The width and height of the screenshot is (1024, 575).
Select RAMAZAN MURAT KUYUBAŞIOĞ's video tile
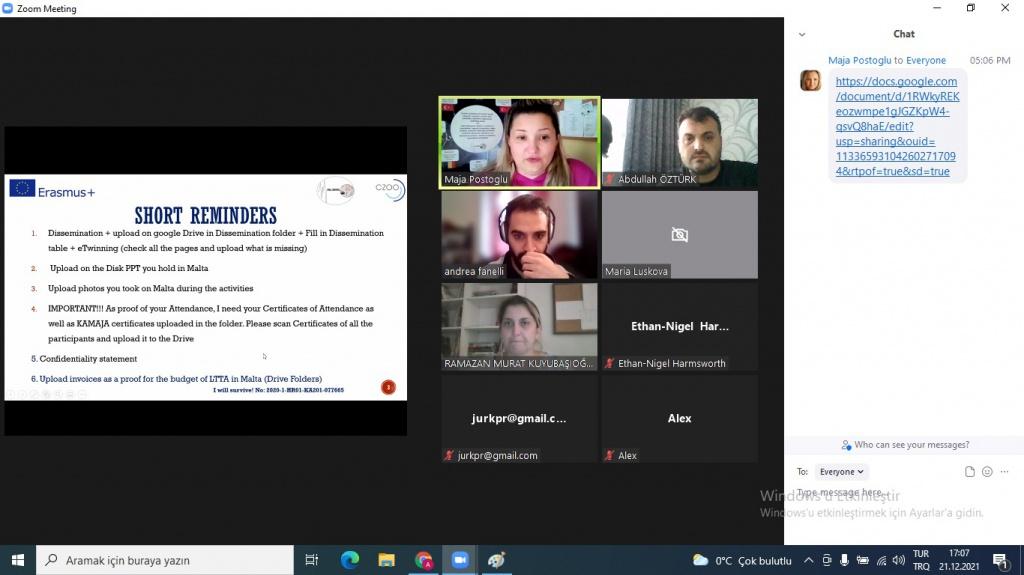pyautogui.click(x=519, y=327)
